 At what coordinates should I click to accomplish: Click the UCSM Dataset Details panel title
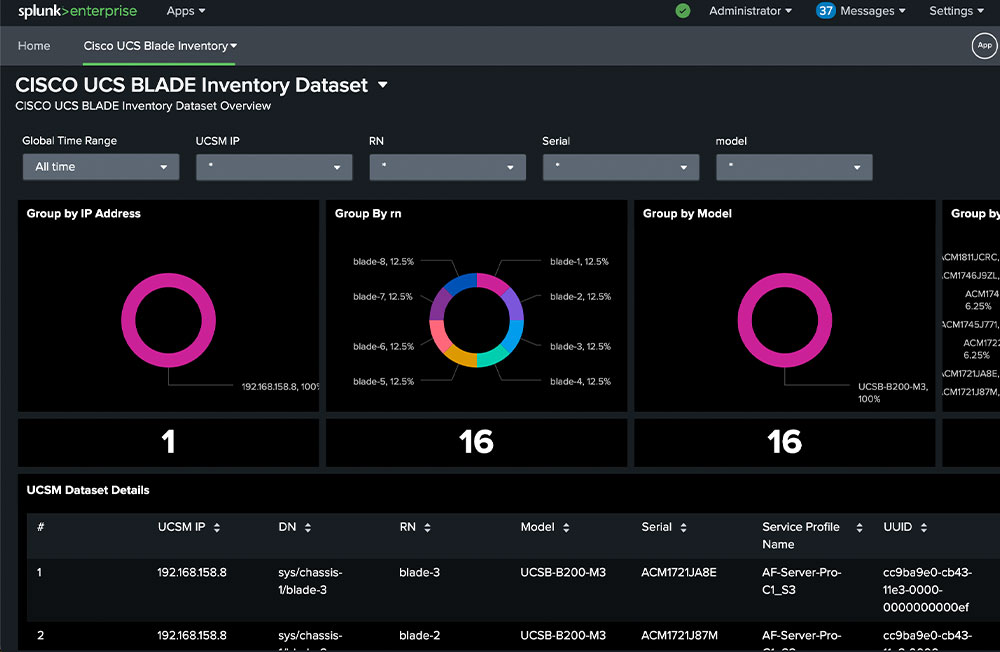pos(88,490)
